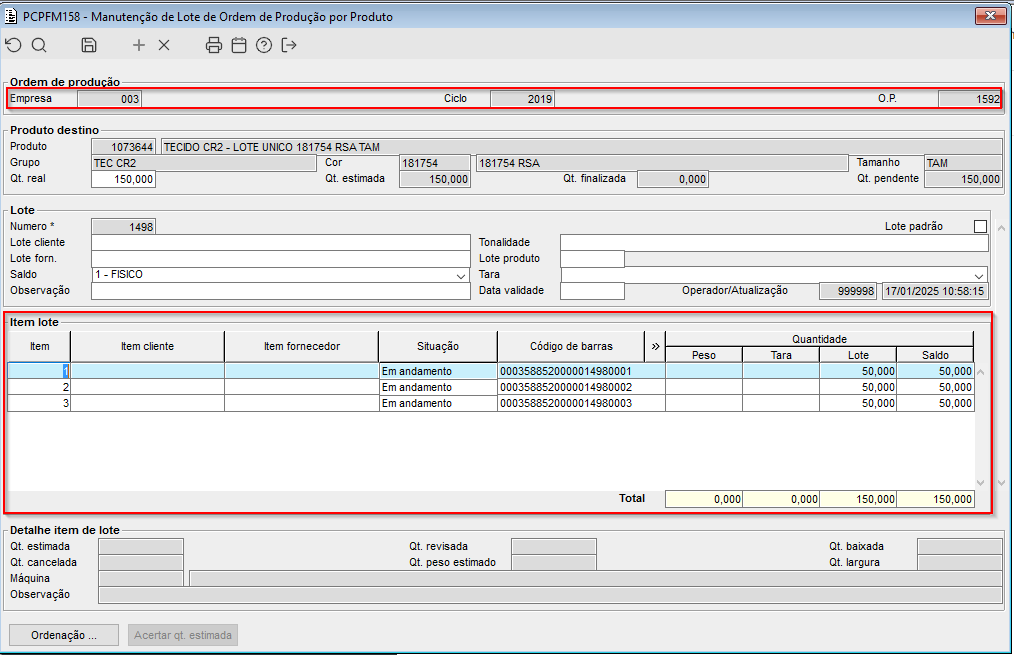The image size is (1014, 655).
Task: Select the barcode cell ending in 0003
Action: 581,403
